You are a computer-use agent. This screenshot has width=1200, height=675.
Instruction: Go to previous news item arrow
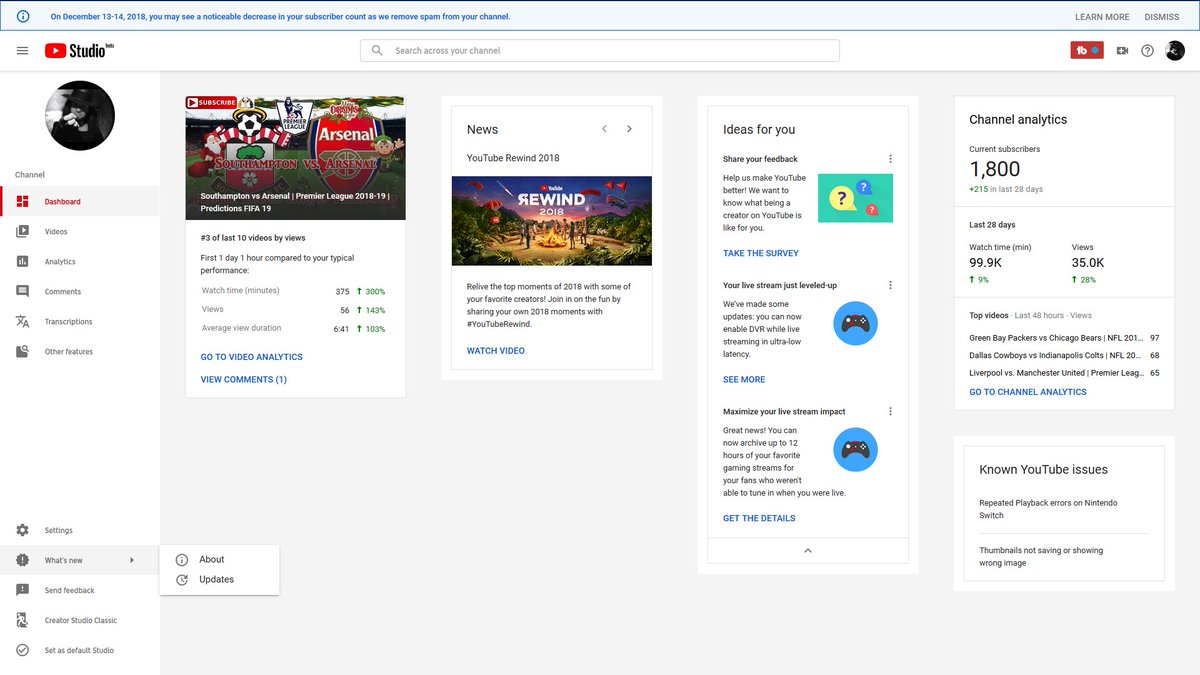click(604, 129)
